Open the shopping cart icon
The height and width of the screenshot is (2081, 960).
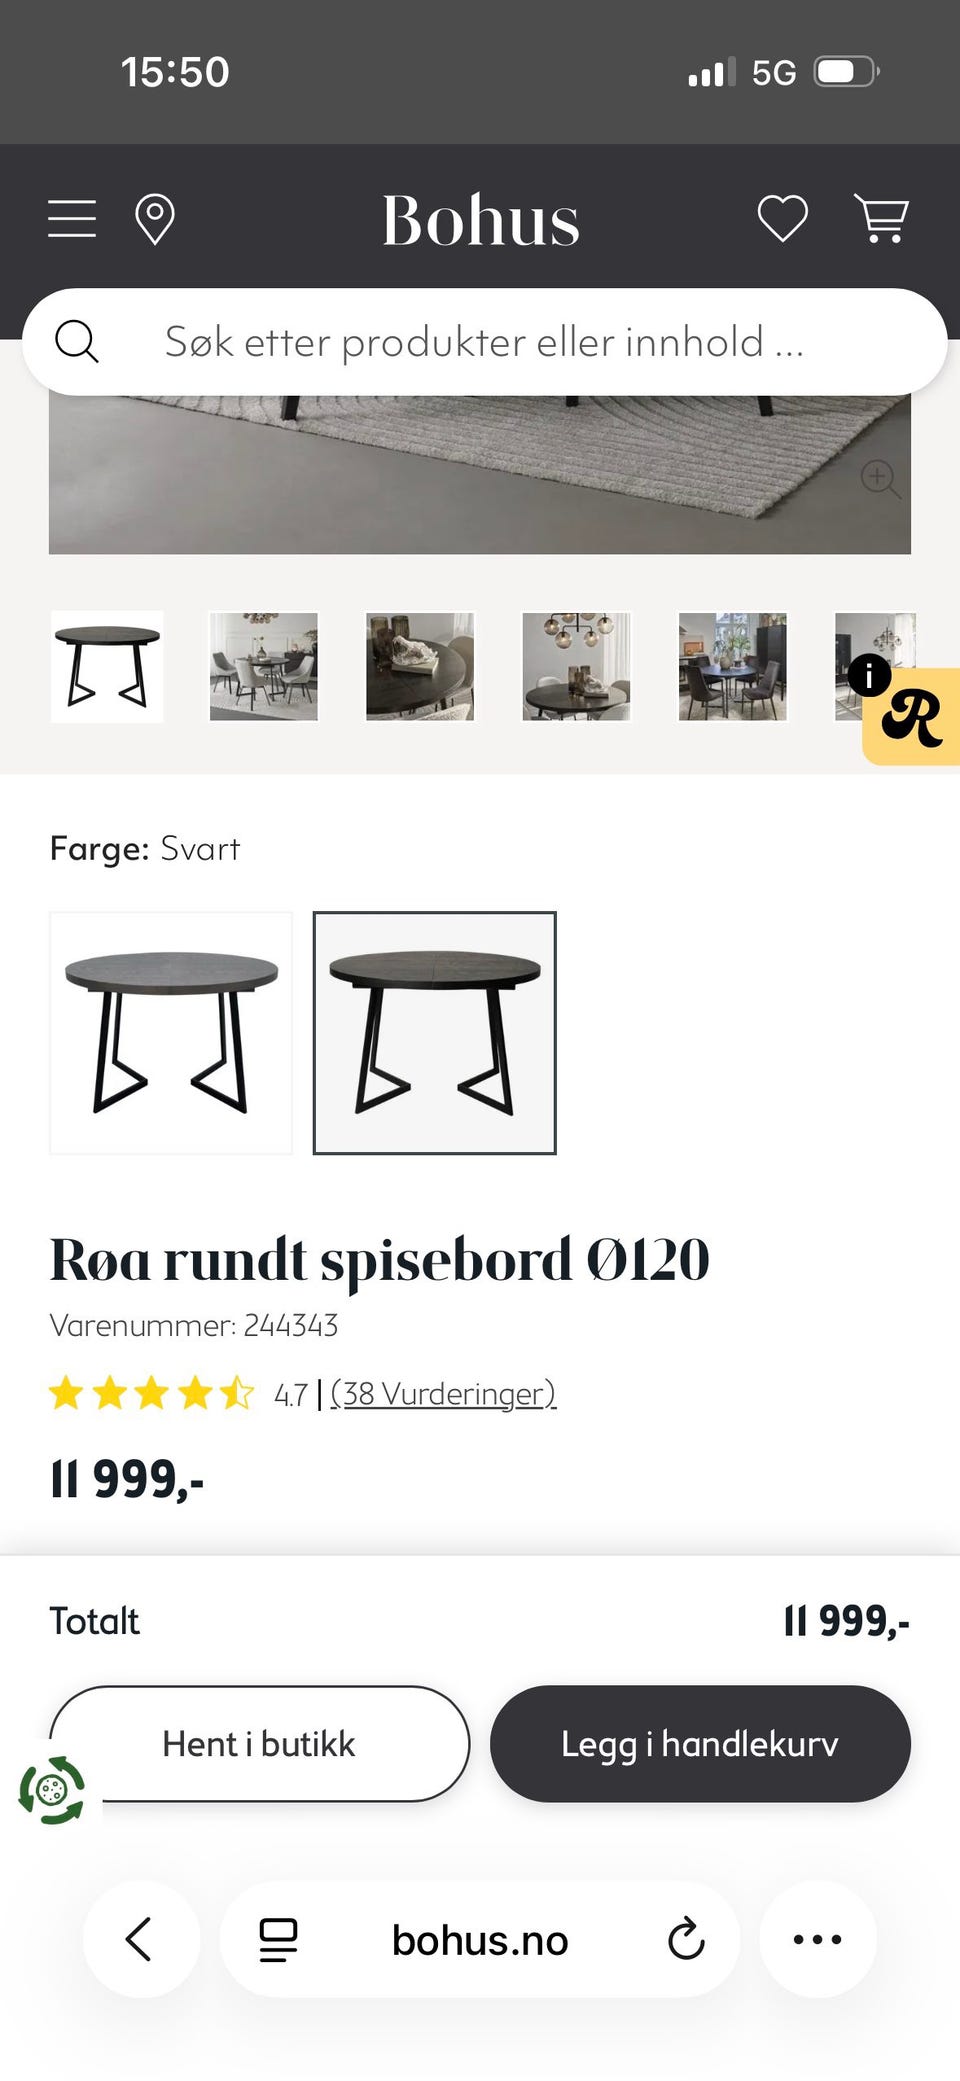coord(881,218)
